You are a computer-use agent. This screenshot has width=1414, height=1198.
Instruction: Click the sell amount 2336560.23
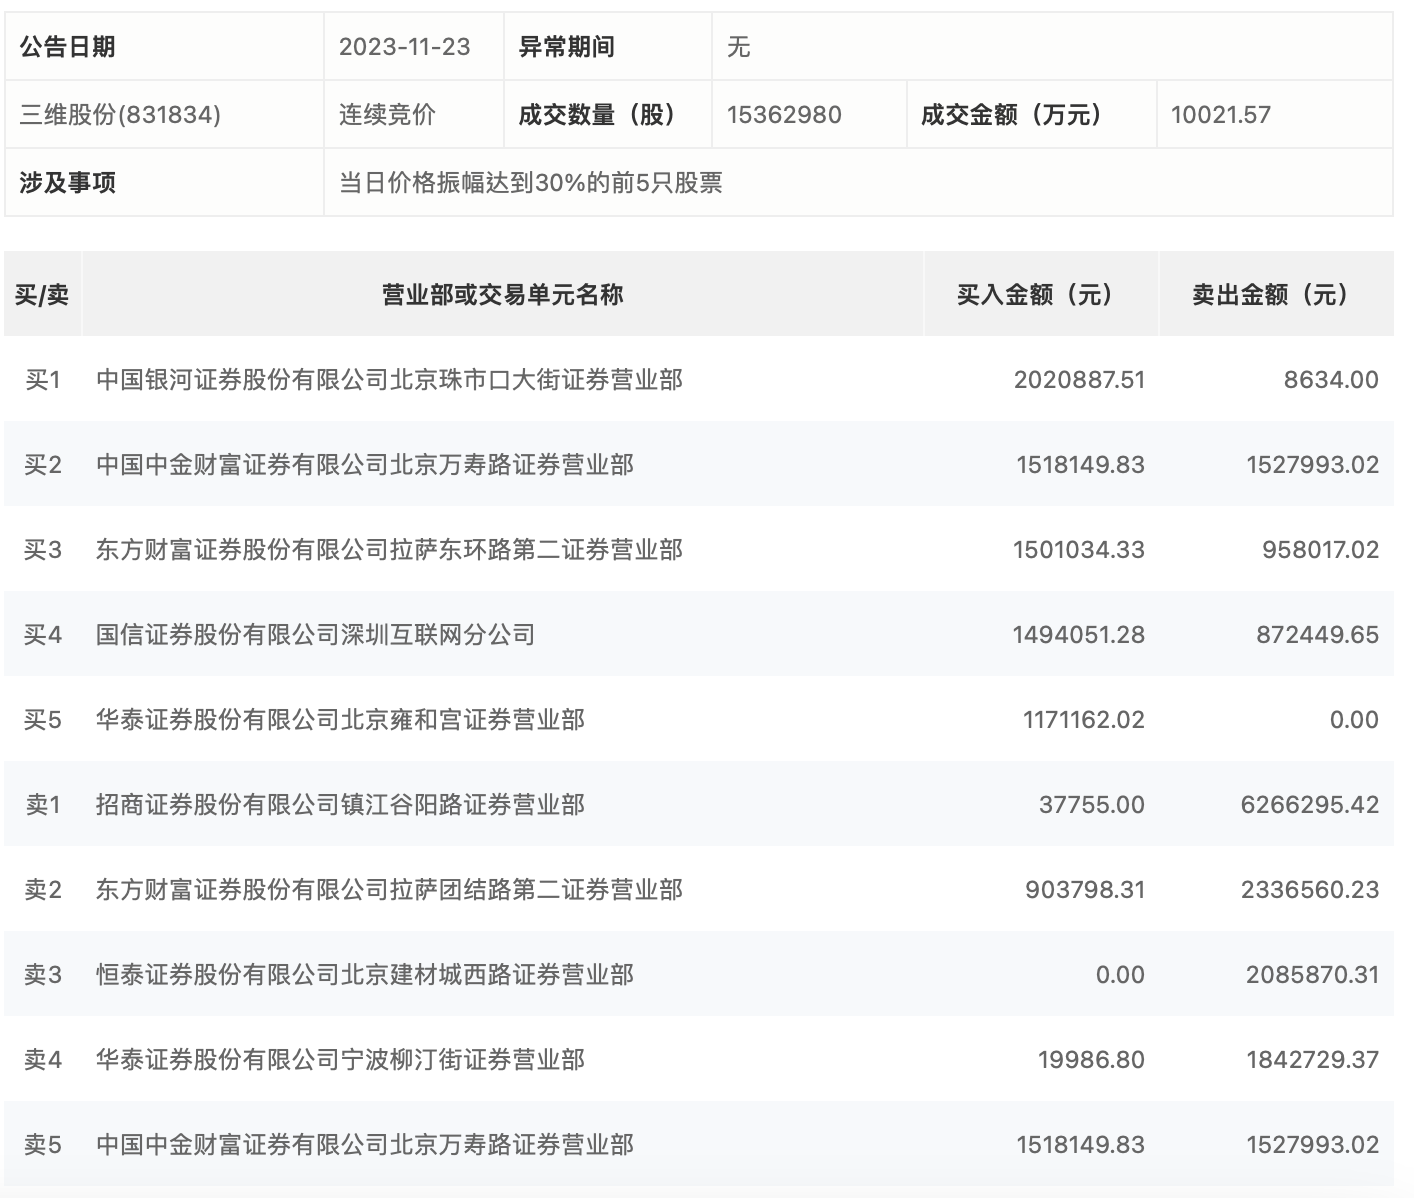tap(1310, 890)
